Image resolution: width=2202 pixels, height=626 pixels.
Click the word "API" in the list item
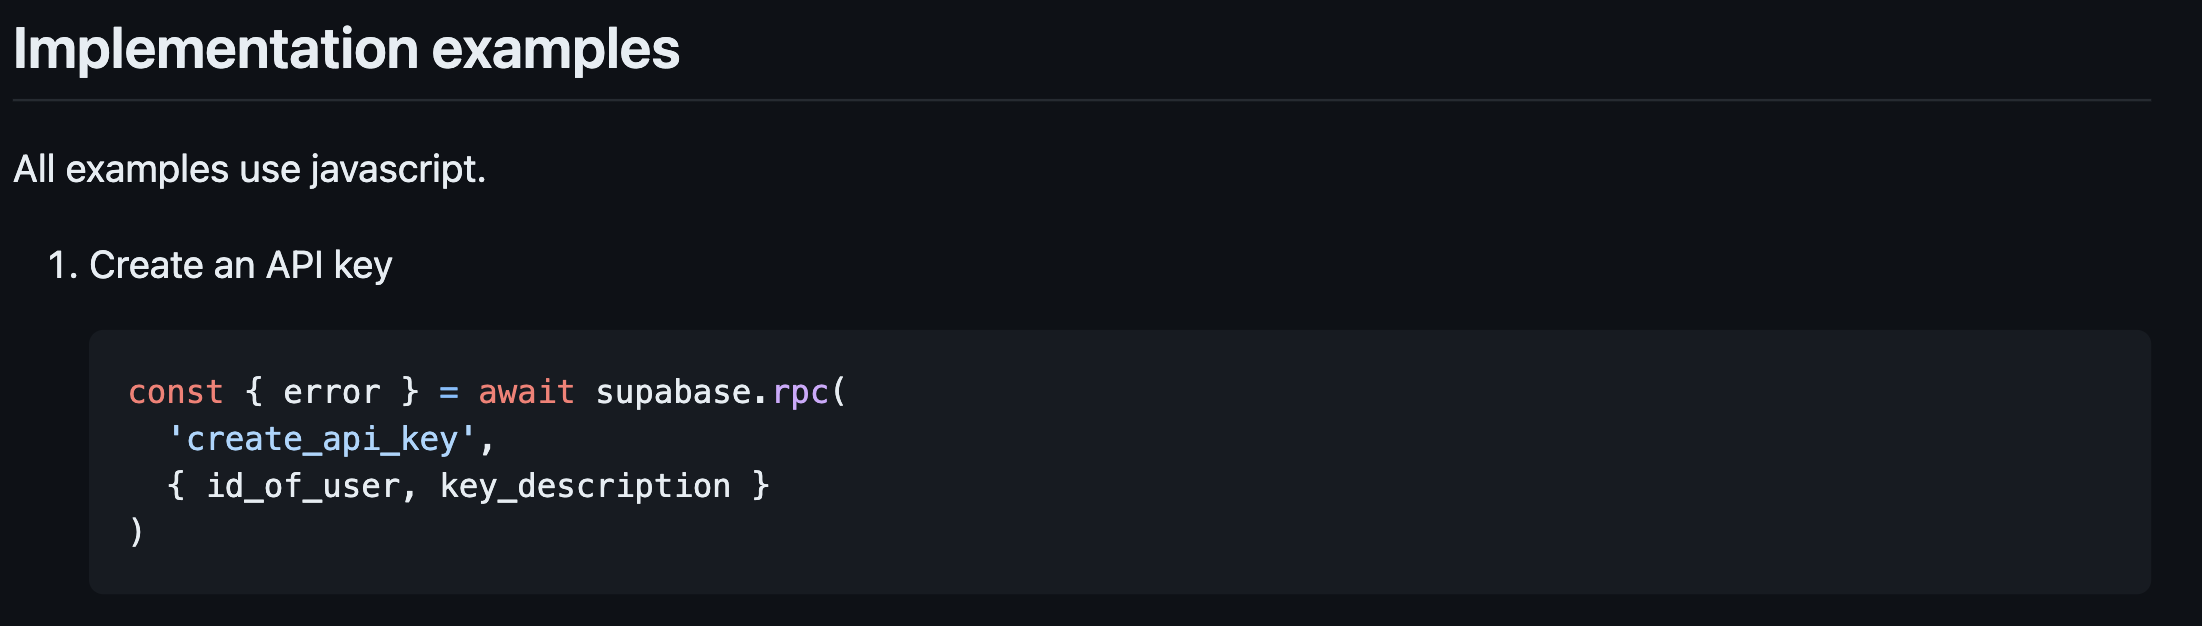[295, 265]
